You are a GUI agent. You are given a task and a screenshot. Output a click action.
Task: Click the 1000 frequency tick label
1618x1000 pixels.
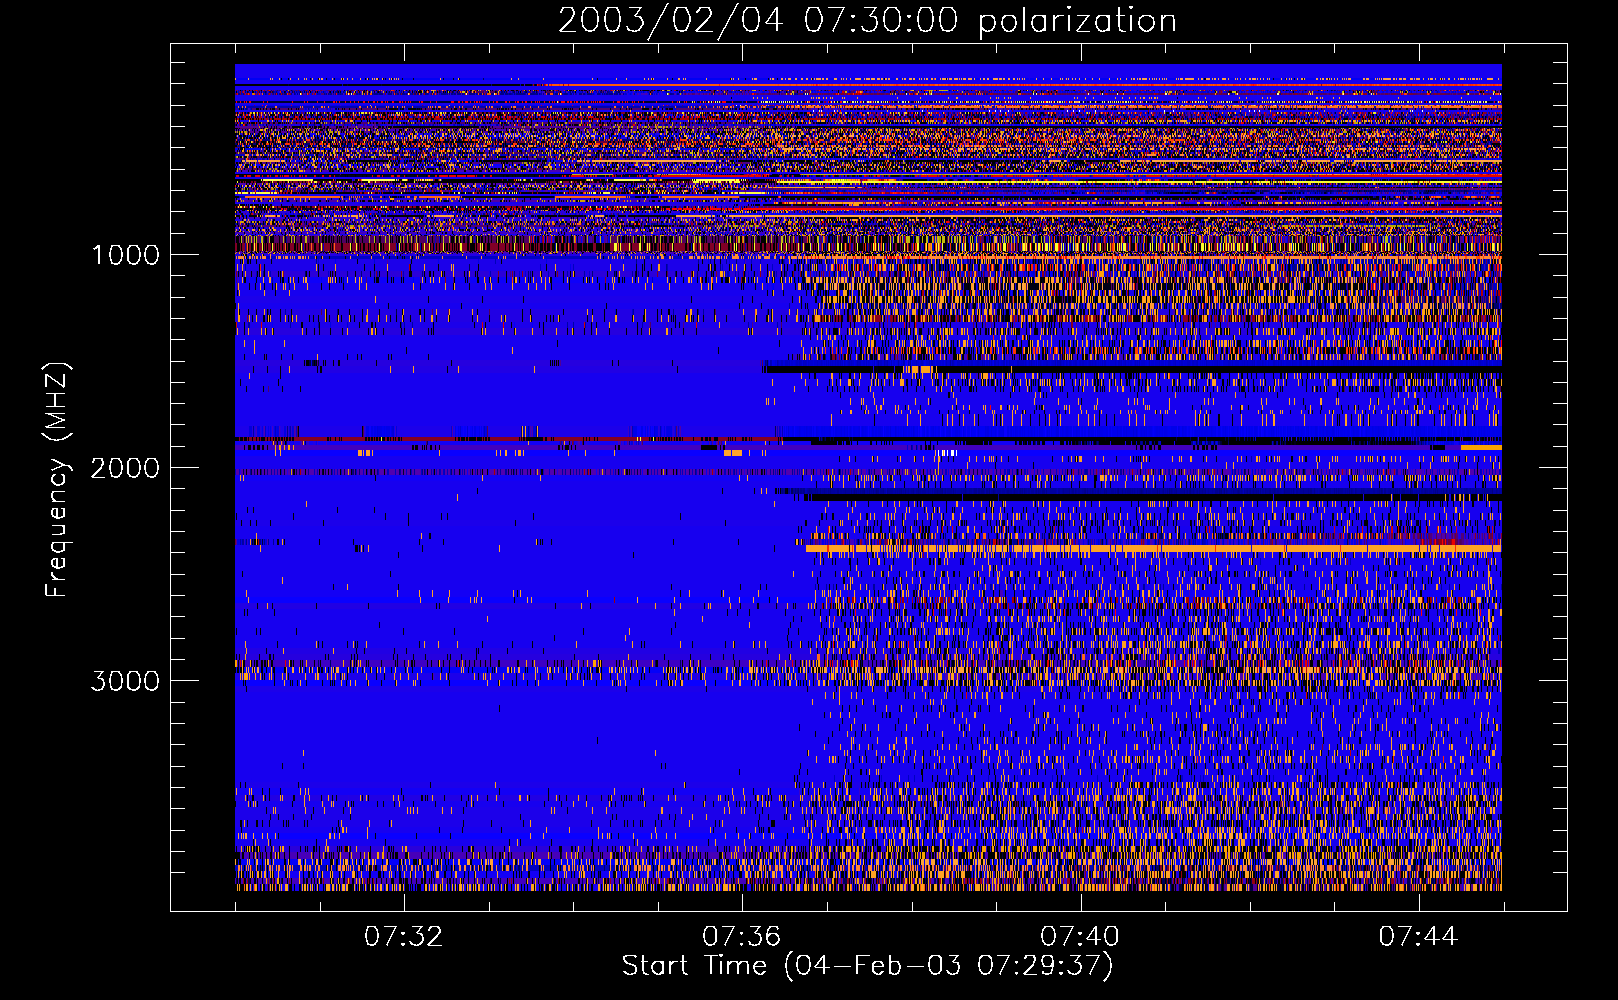[x=125, y=255]
